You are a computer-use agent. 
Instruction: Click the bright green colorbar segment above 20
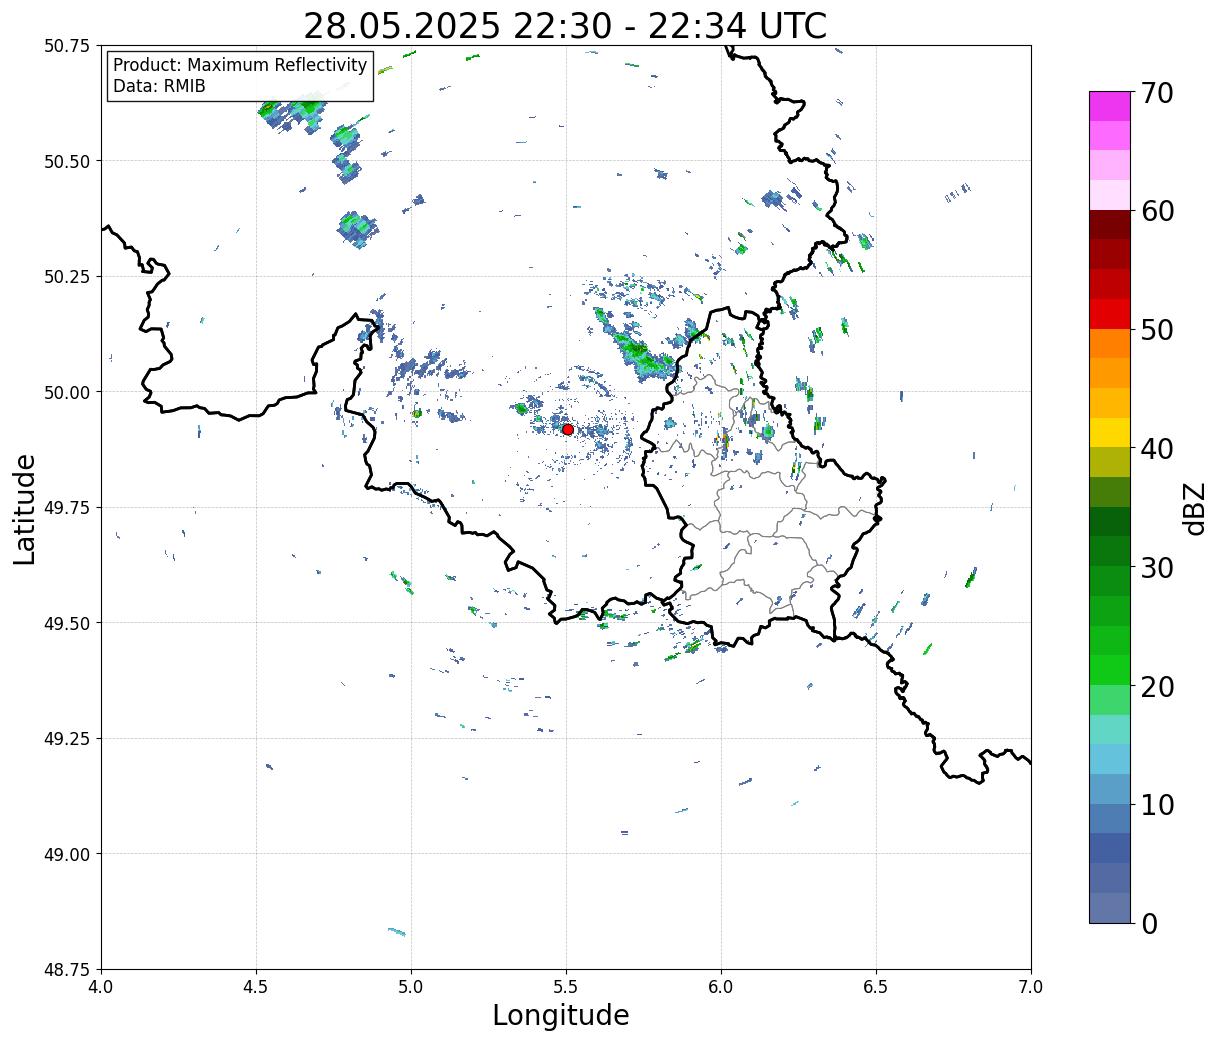coord(1110,670)
